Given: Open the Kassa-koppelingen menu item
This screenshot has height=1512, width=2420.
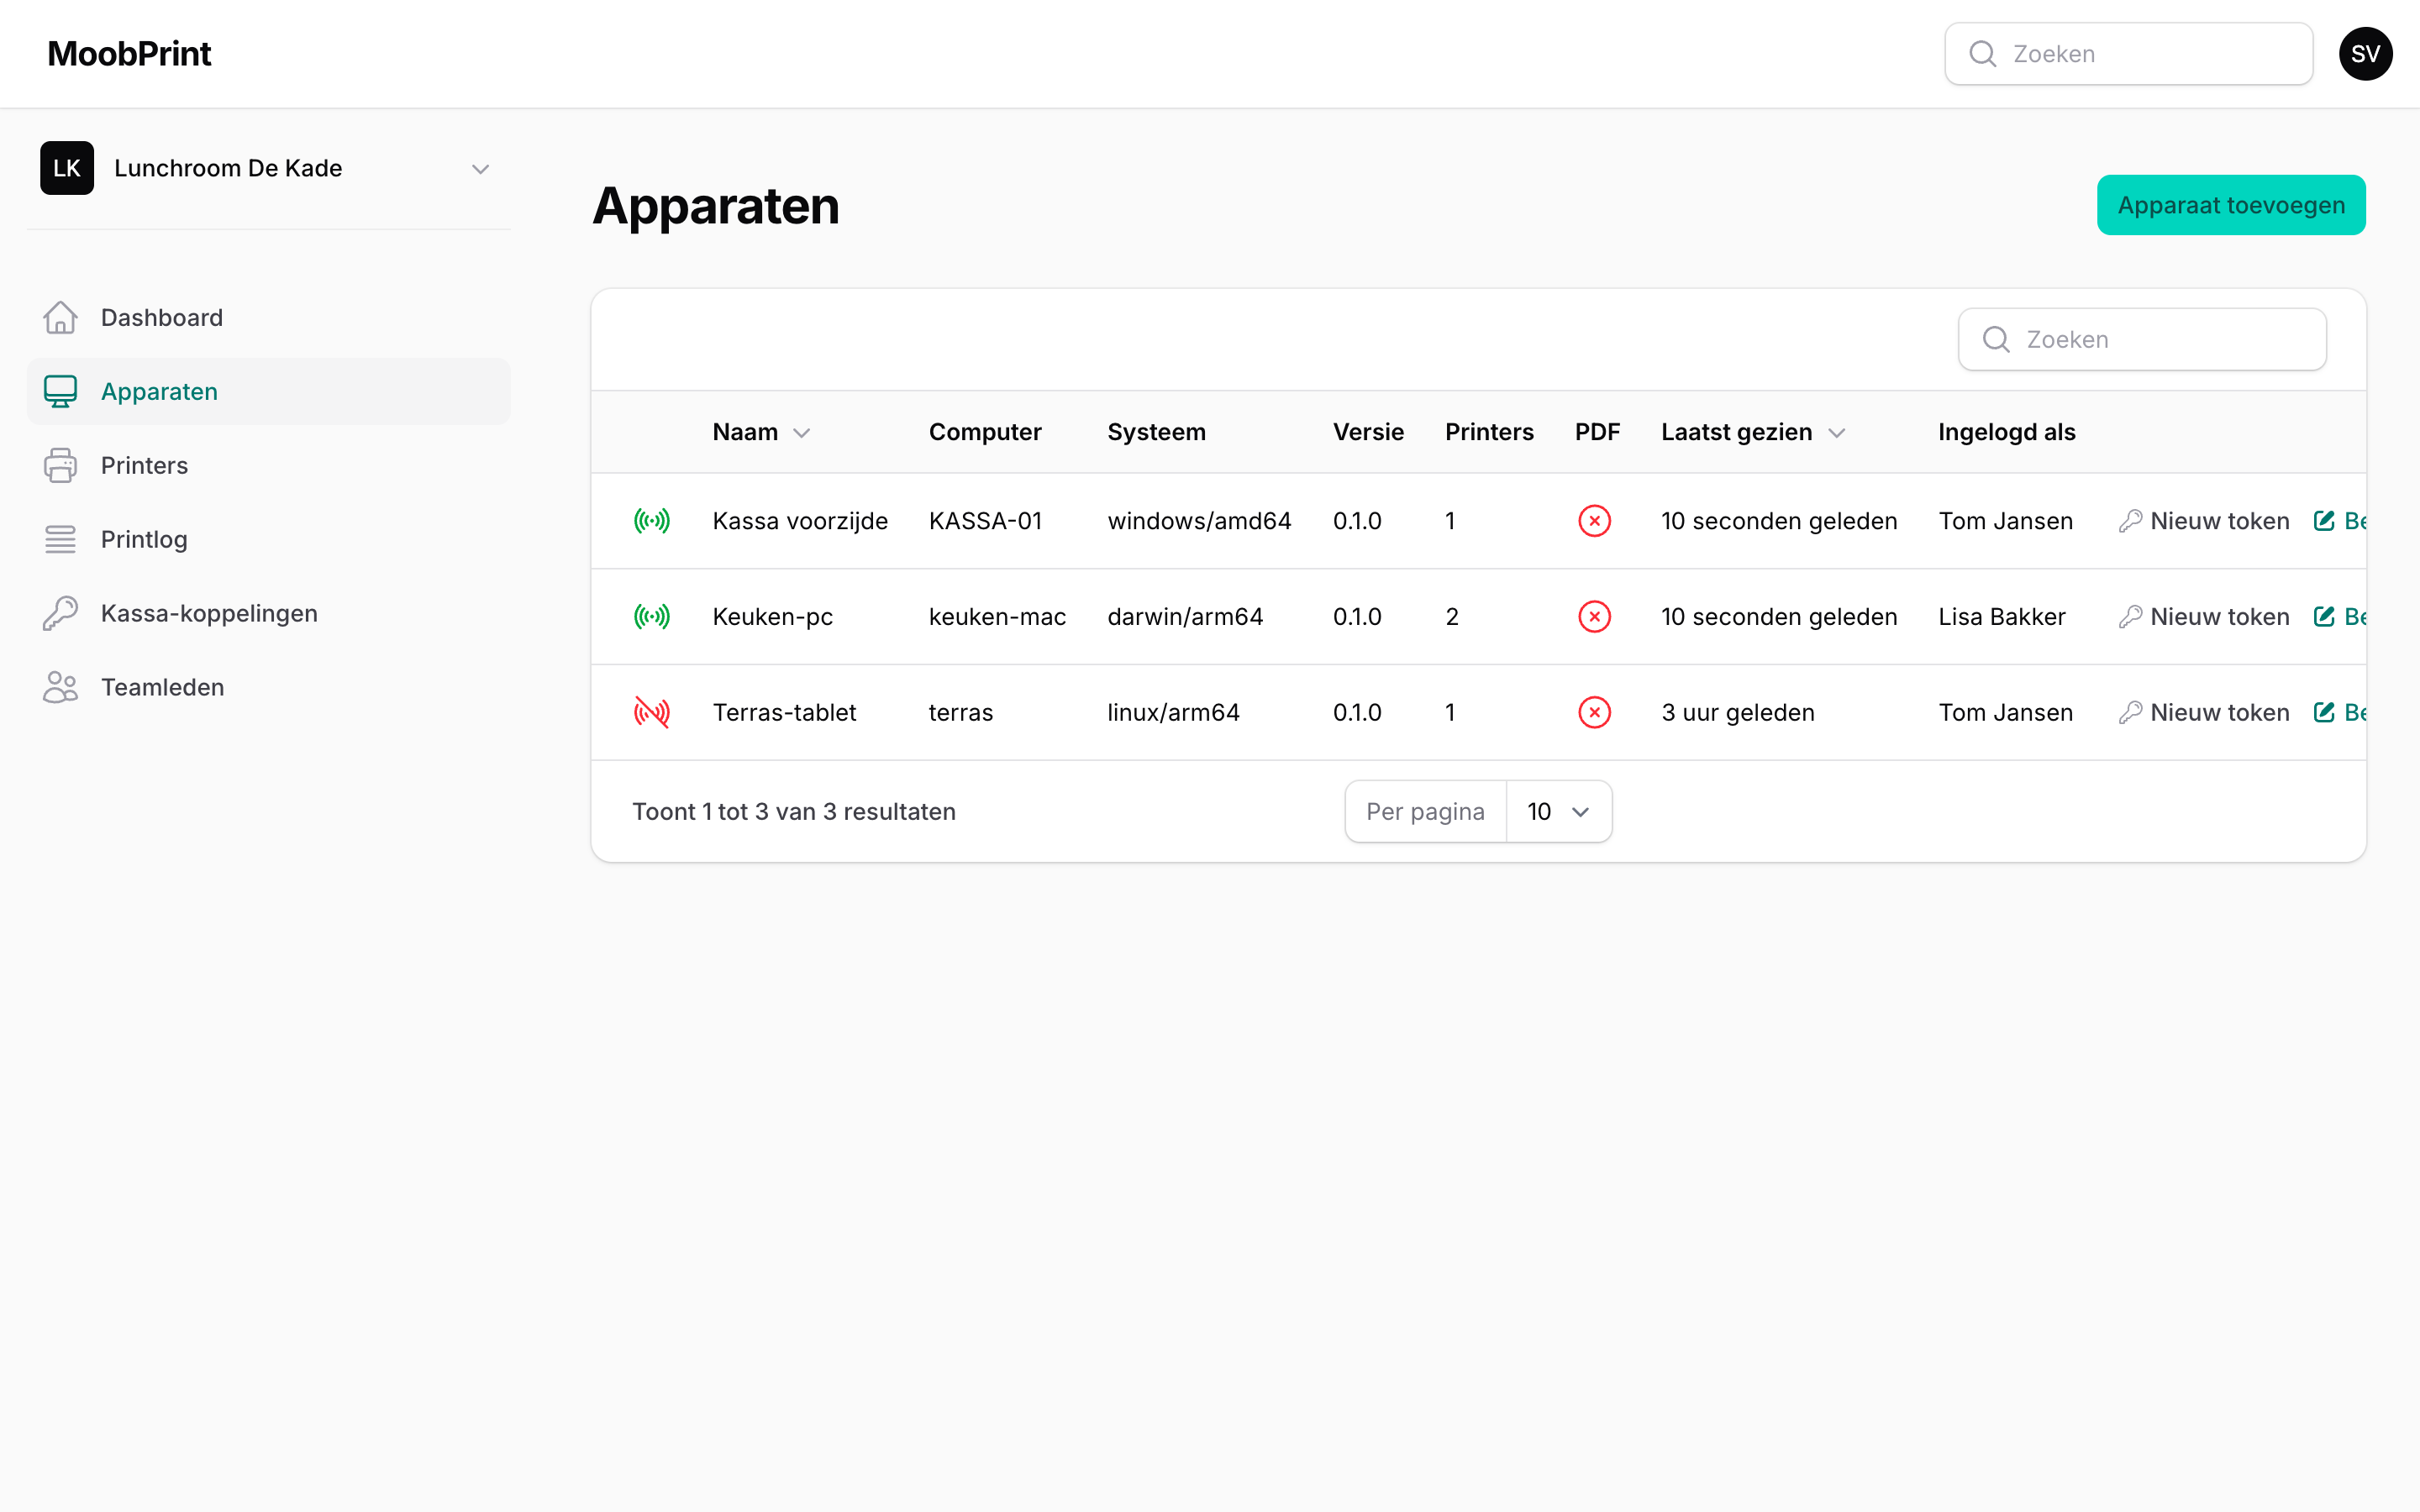Looking at the screenshot, I should [268, 613].
